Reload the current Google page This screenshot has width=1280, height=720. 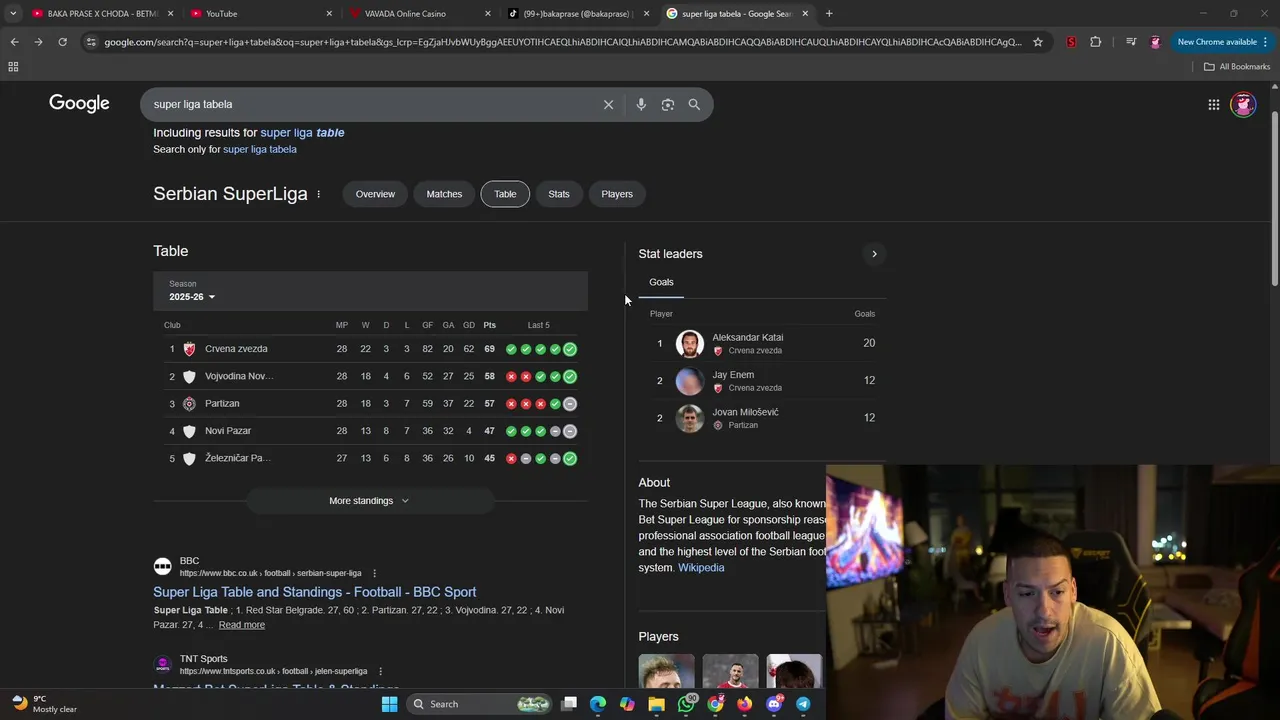click(62, 42)
